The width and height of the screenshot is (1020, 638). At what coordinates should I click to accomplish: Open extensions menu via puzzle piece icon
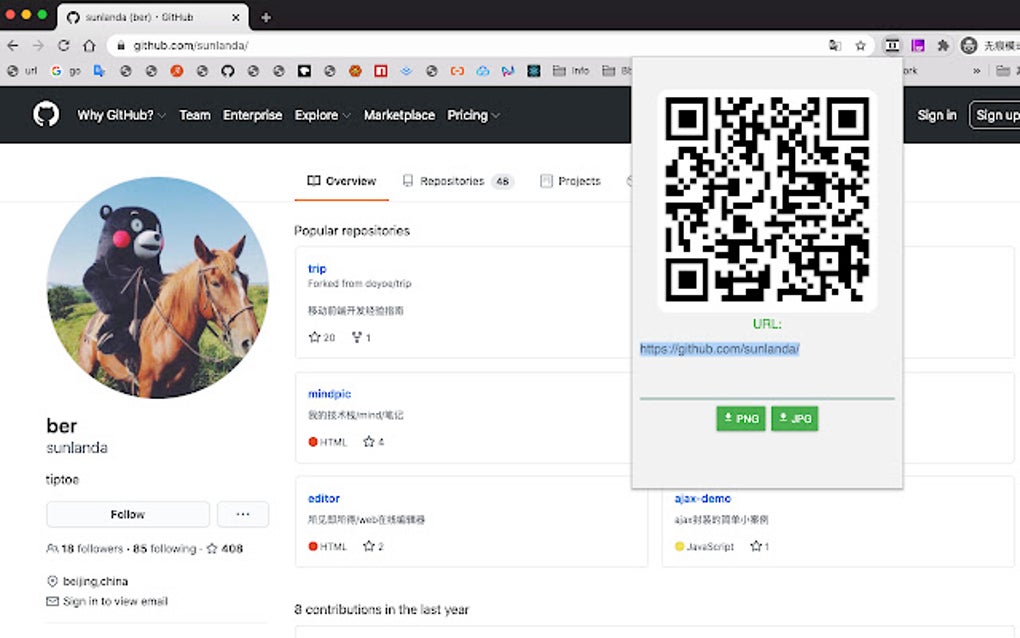(944, 46)
